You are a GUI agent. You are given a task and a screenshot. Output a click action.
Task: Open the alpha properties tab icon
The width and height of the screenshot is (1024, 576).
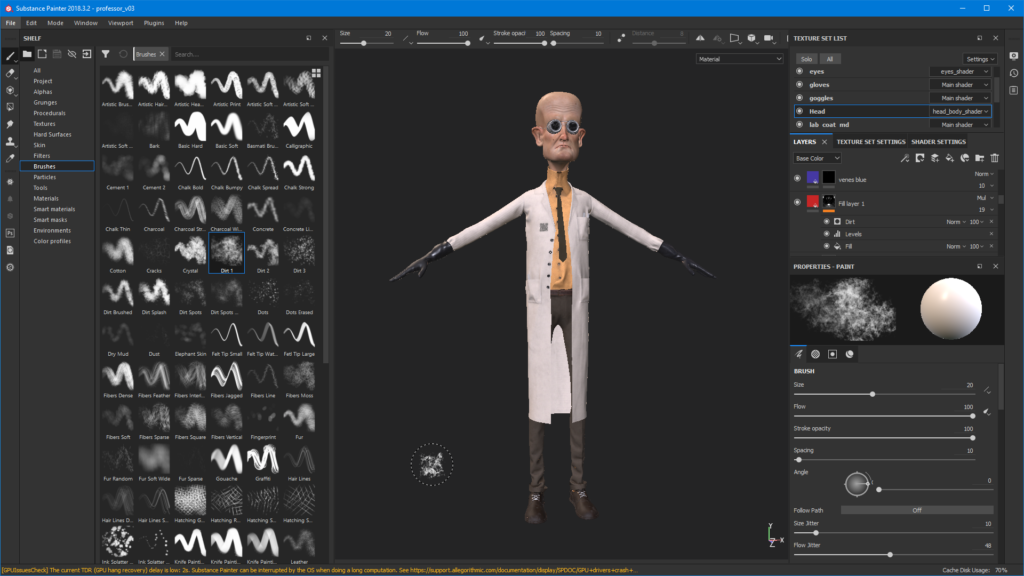tap(816, 354)
